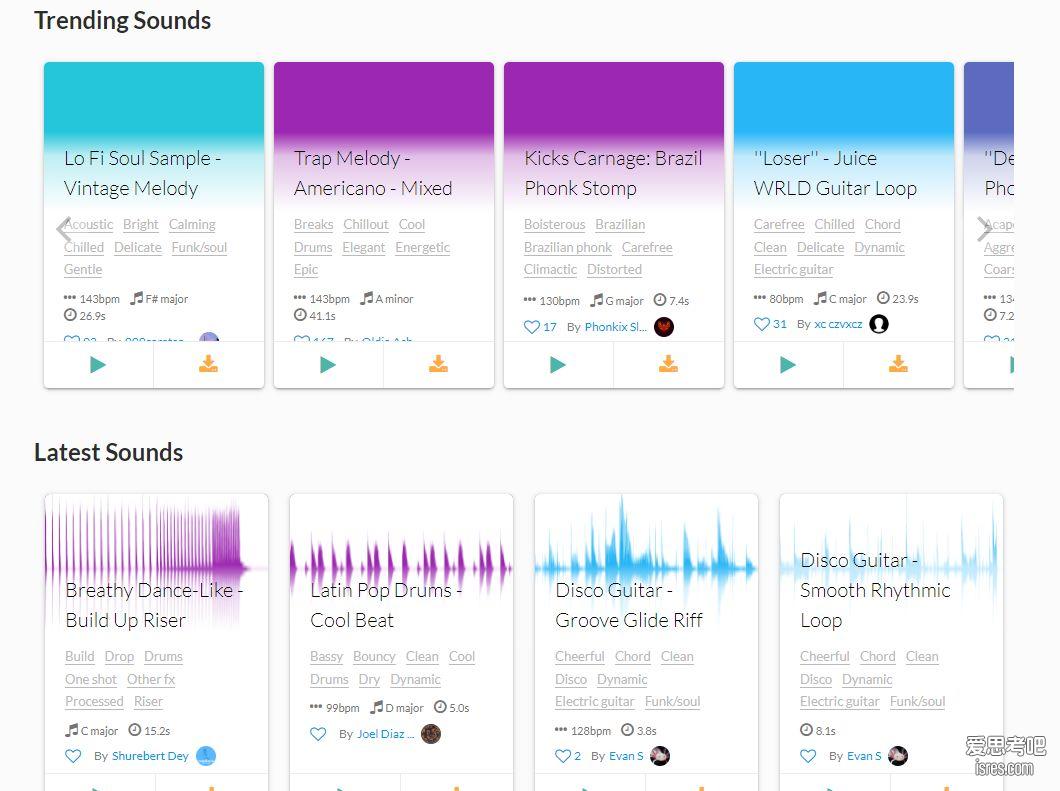Toggle heart on Breathy Dance-Like riser
The width and height of the screenshot is (1060, 791).
[73, 756]
